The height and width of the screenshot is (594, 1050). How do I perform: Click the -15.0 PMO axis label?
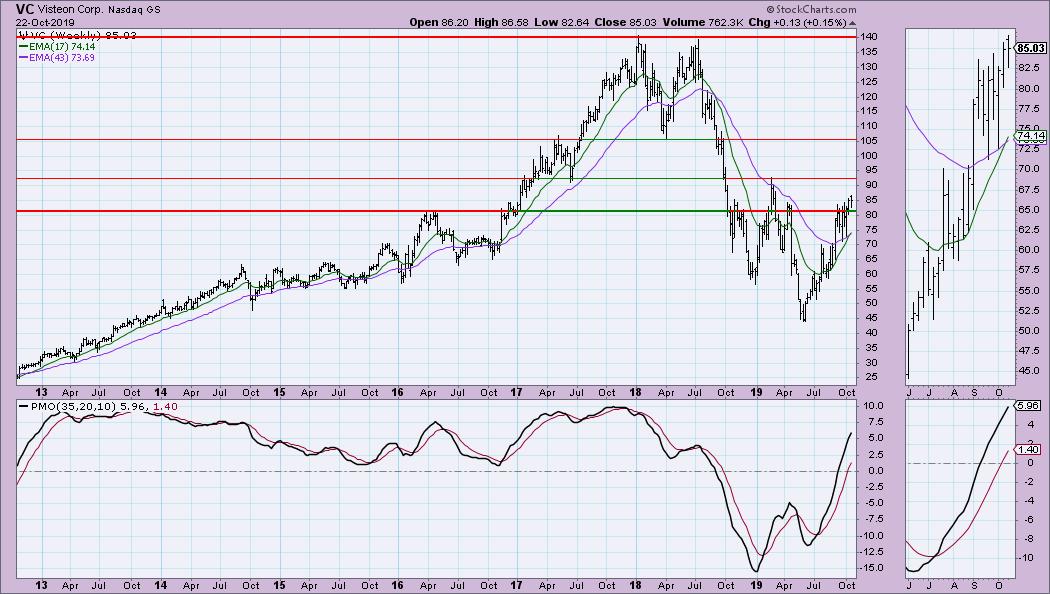(x=871, y=568)
